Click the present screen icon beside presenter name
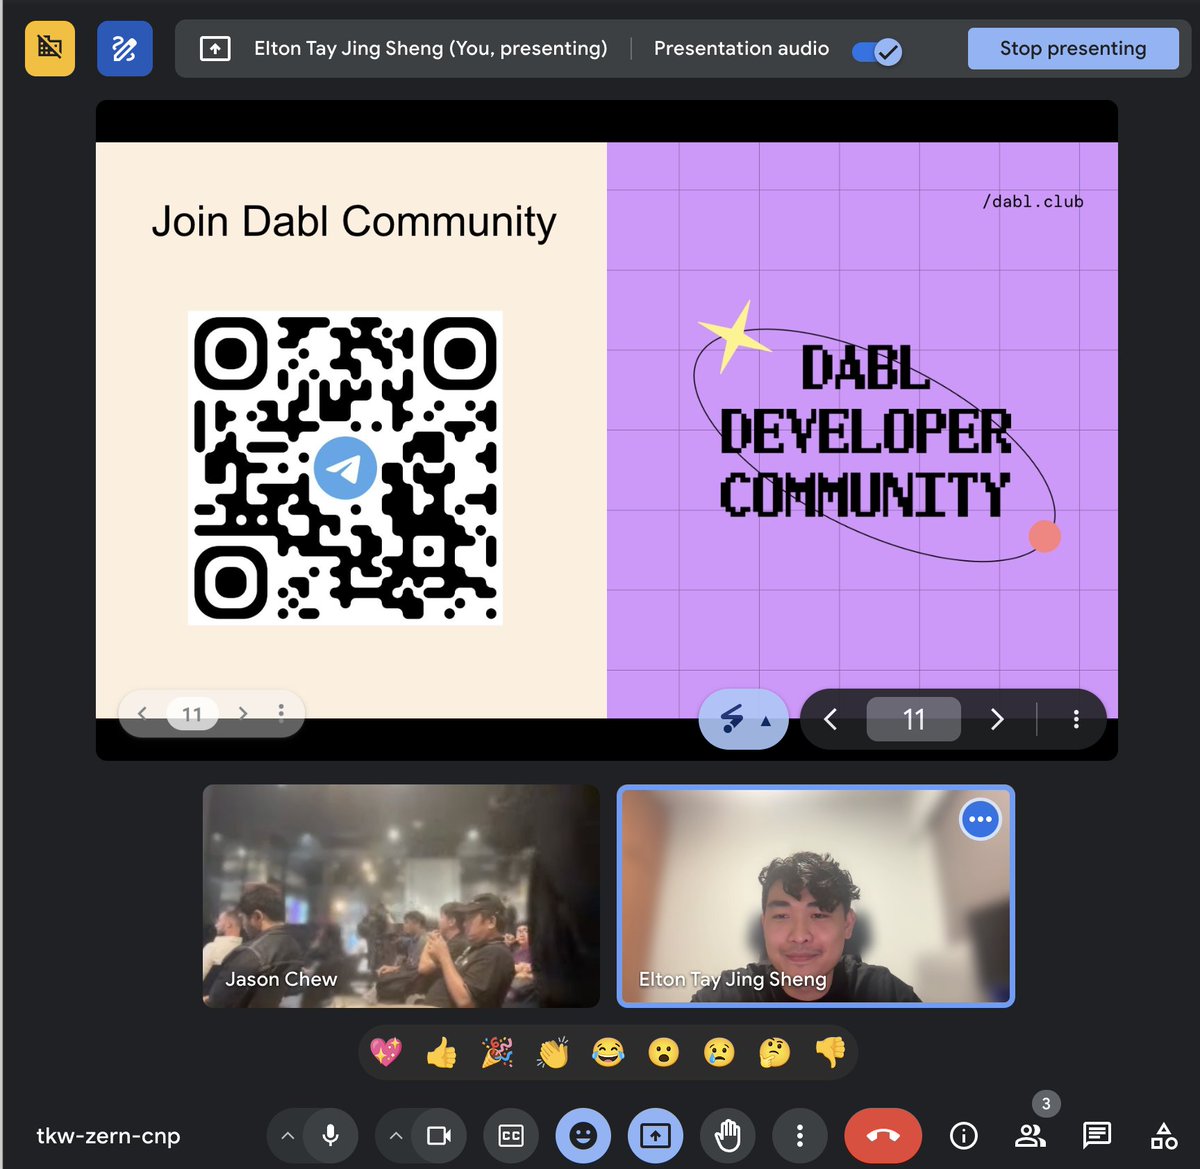1200x1169 pixels. [215, 48]
